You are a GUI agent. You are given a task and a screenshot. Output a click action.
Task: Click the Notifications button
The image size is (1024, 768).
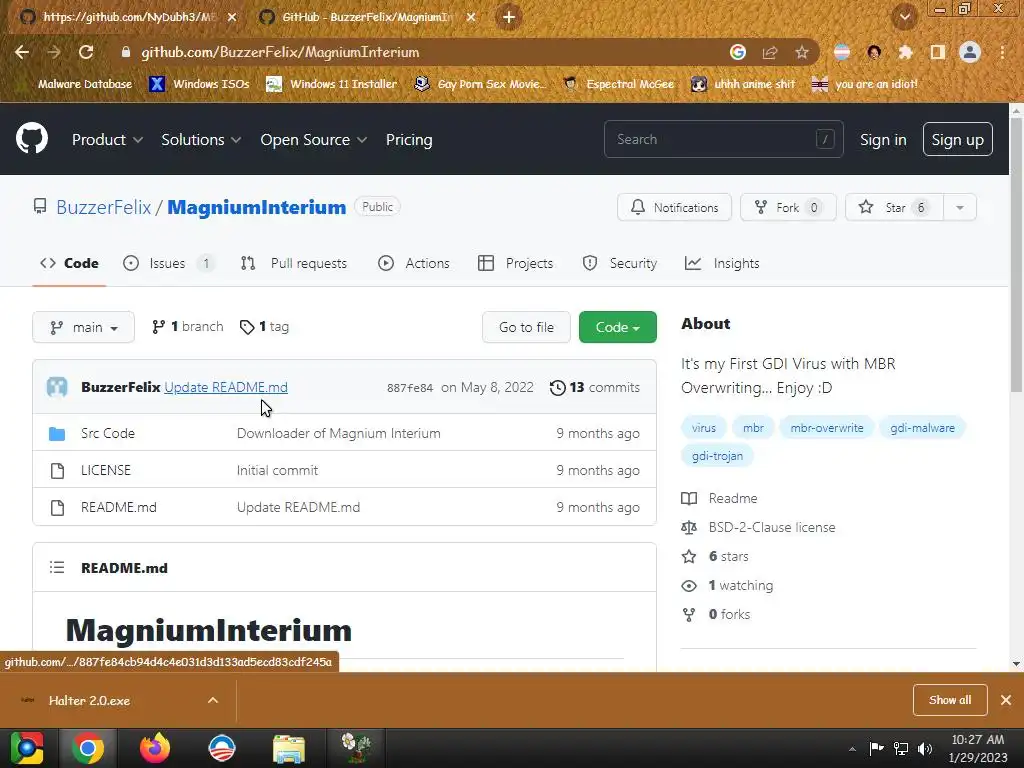coord(674,208)
